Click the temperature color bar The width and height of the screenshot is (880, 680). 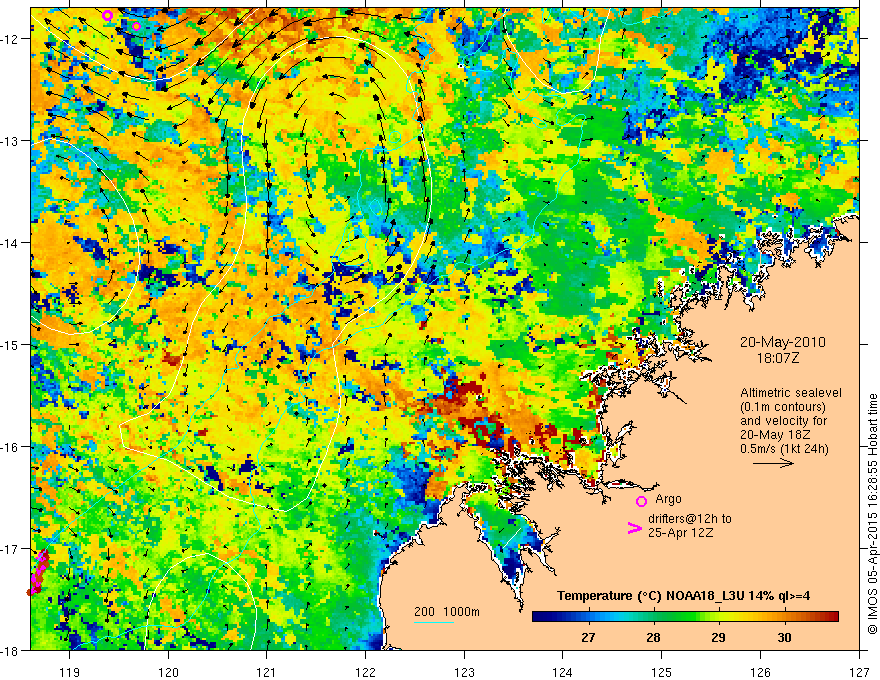pos(685,617)
